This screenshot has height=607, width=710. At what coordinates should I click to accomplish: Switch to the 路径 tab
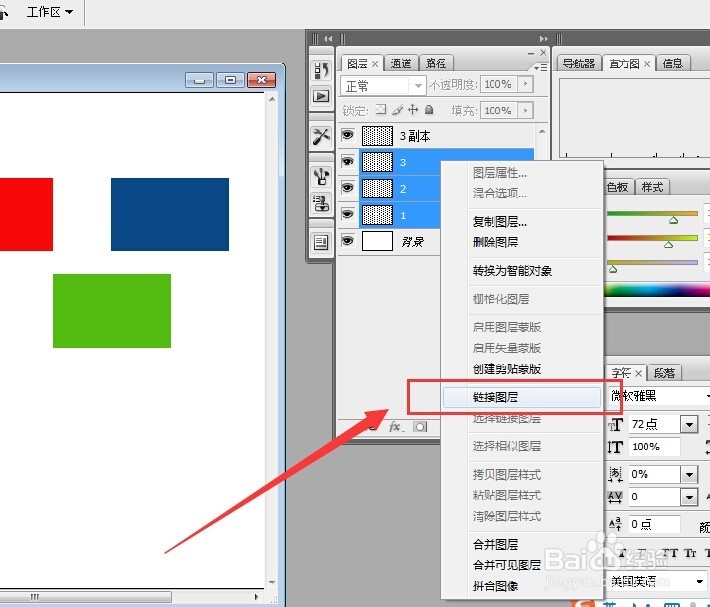coord(436,63)
